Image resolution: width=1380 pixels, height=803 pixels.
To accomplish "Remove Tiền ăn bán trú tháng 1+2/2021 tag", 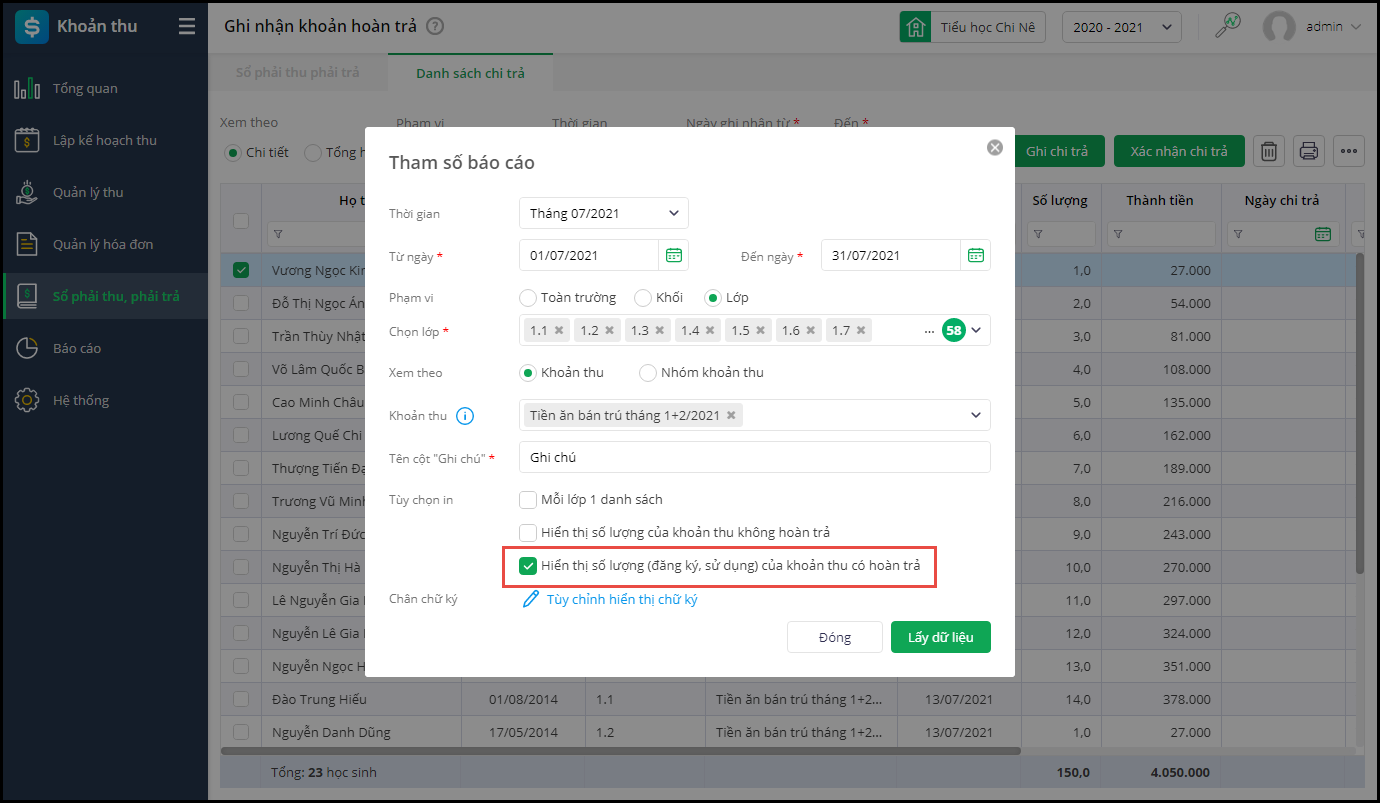I will pyautogui.click(x=731, y=415).
